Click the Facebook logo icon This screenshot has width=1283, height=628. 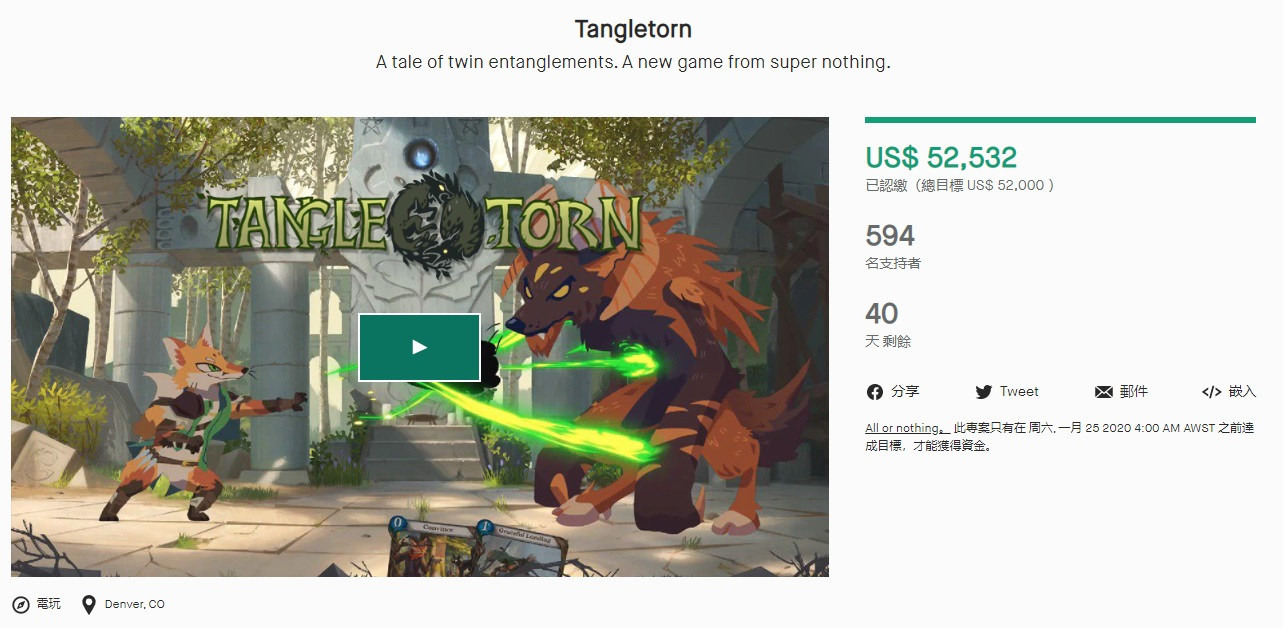coord(875,392)
